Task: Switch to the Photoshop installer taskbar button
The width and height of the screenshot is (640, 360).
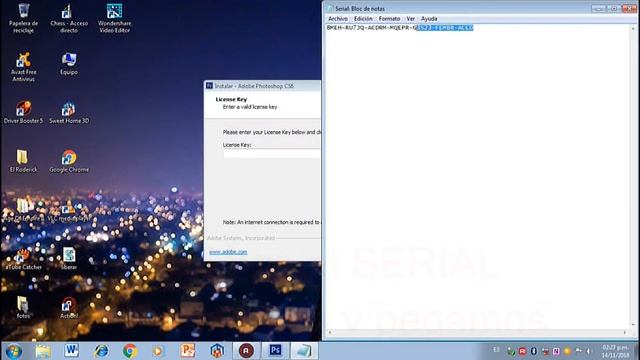Action: (x=276, y=351)
